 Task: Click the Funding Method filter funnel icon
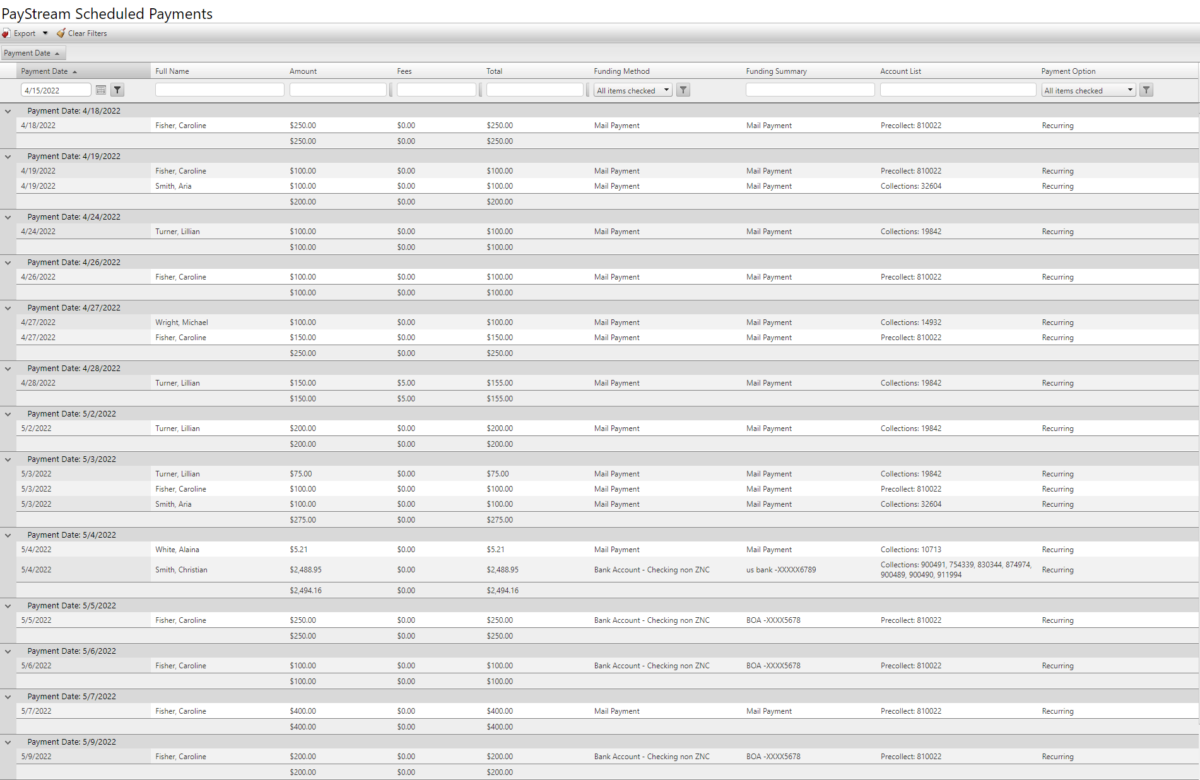click(683, 90)
